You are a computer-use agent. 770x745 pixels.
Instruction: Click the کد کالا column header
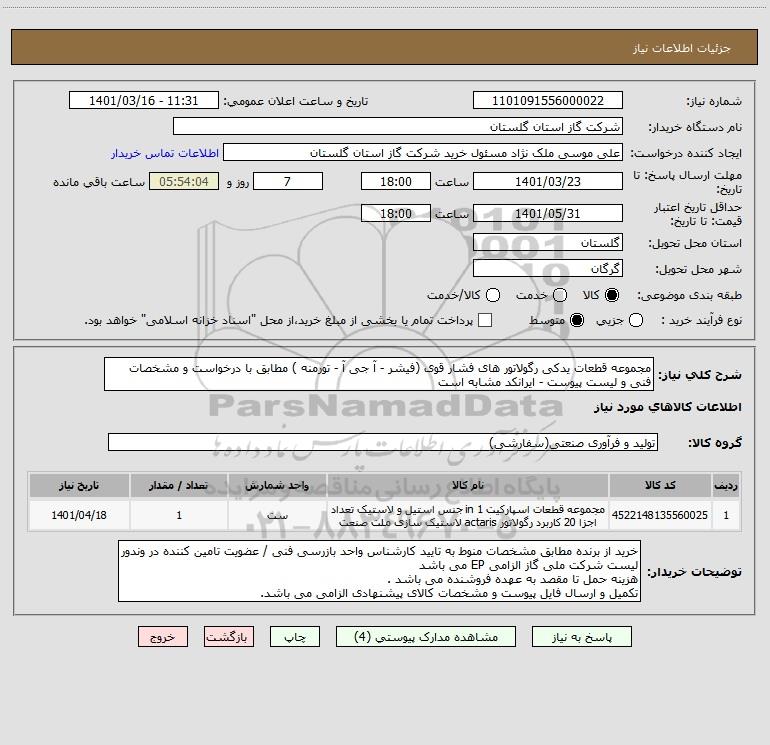660,485
